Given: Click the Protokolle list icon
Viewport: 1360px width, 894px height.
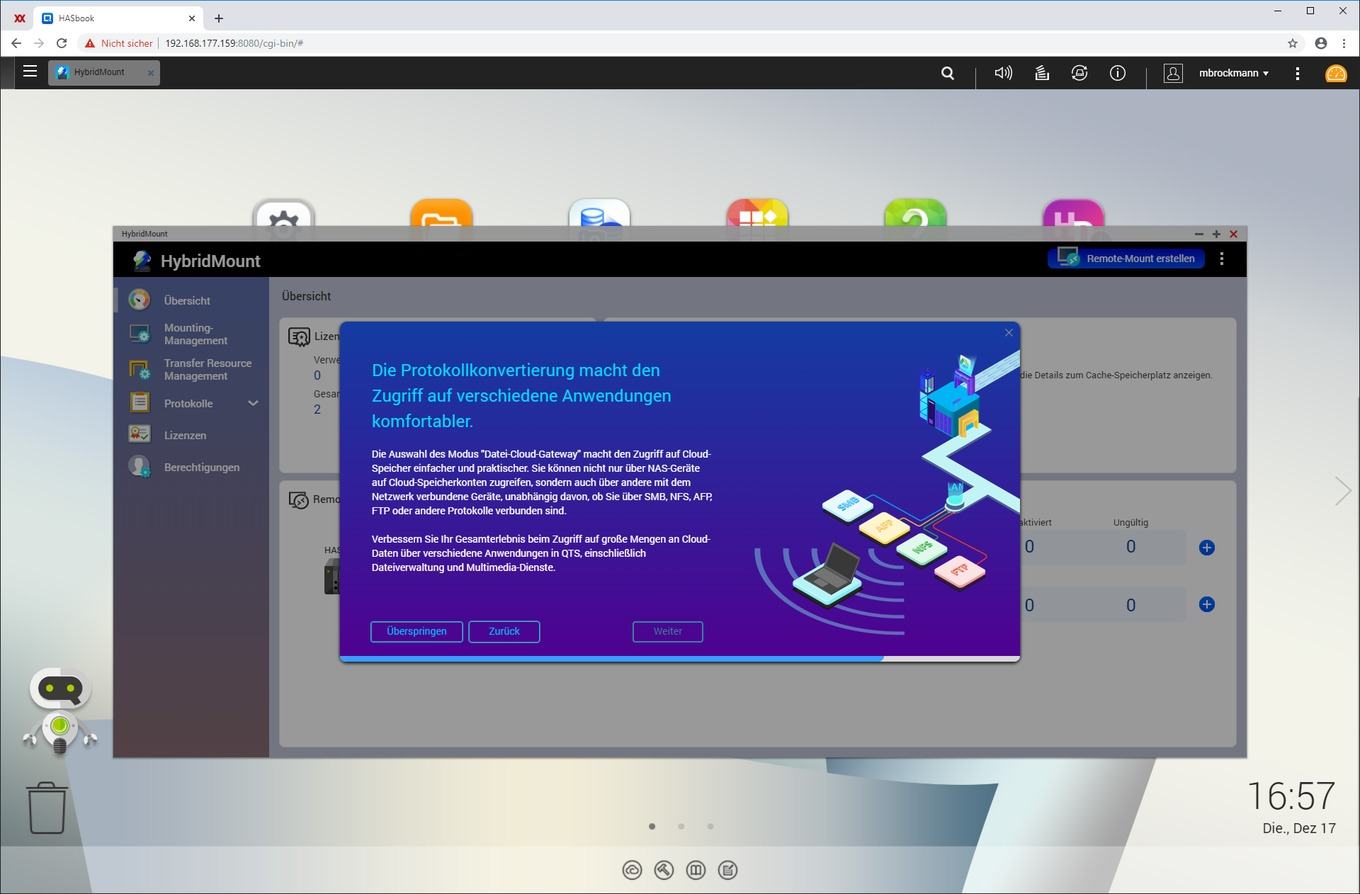Looking at the screenshot, I should pyautogui.click(x=139, y=402).
